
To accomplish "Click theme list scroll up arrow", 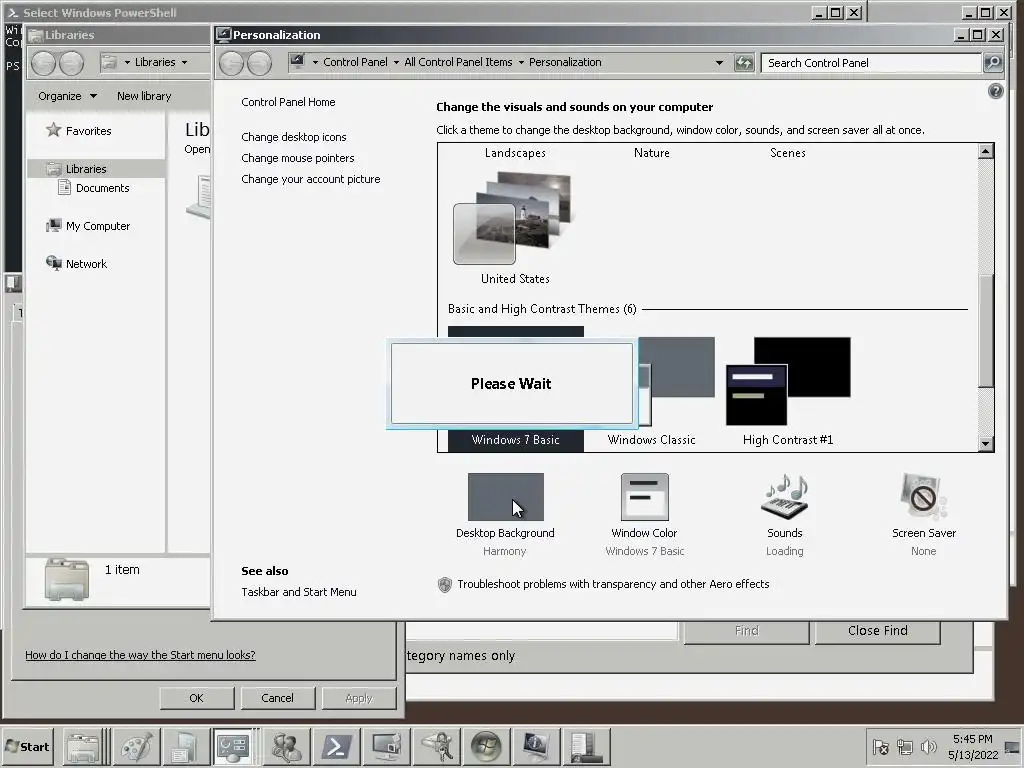I will (x=985, y=151).
